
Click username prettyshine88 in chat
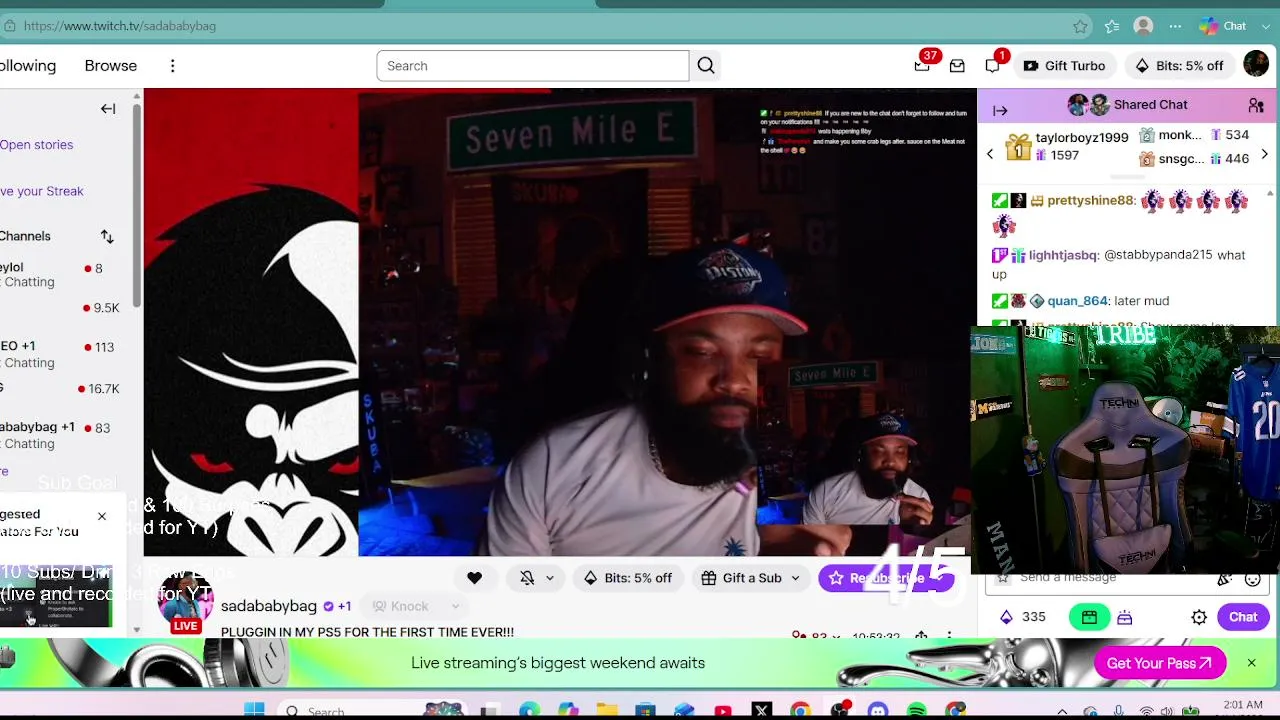1090,201
